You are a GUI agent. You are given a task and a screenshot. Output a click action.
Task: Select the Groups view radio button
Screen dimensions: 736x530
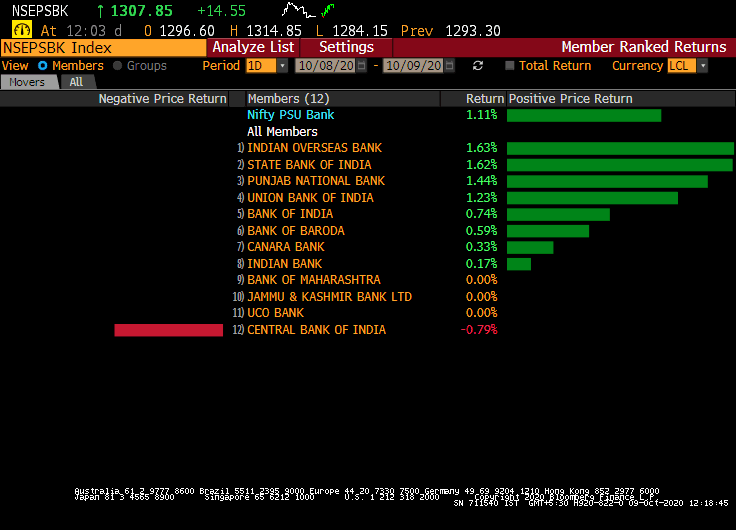click(x=118, y=66)
